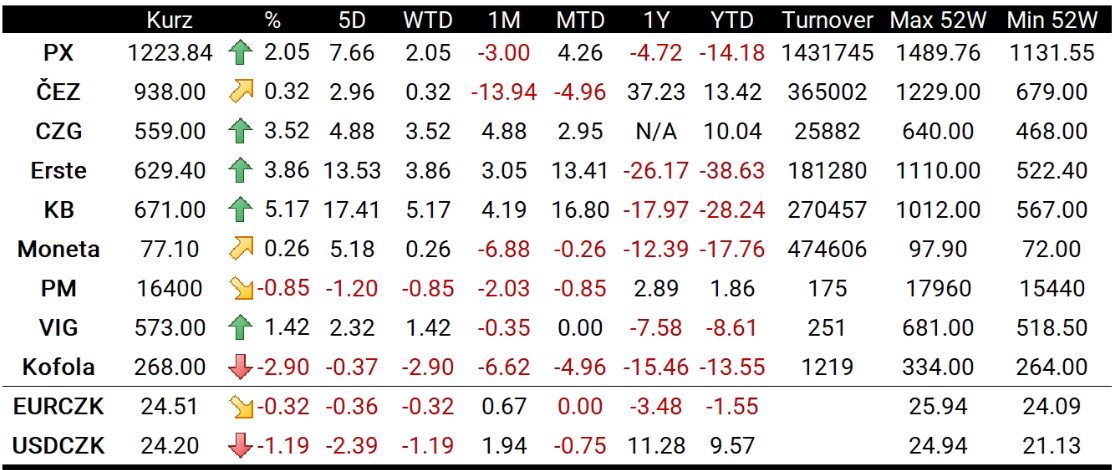Open the ČEZ stock row label
The height and width of the screenshot is (470, 1119).
point(59,93)
